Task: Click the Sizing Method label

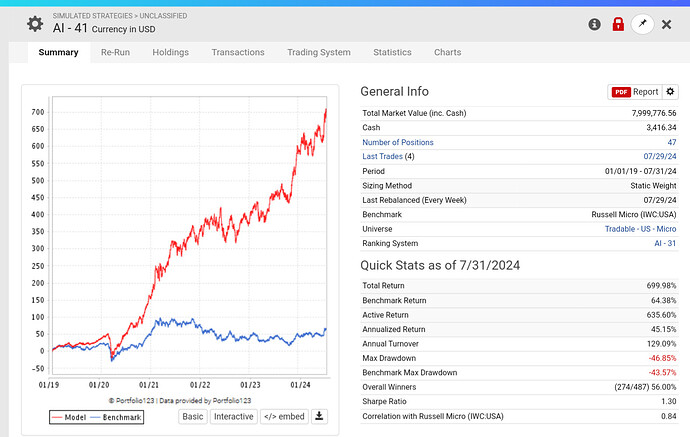Action: click(387, 186)
